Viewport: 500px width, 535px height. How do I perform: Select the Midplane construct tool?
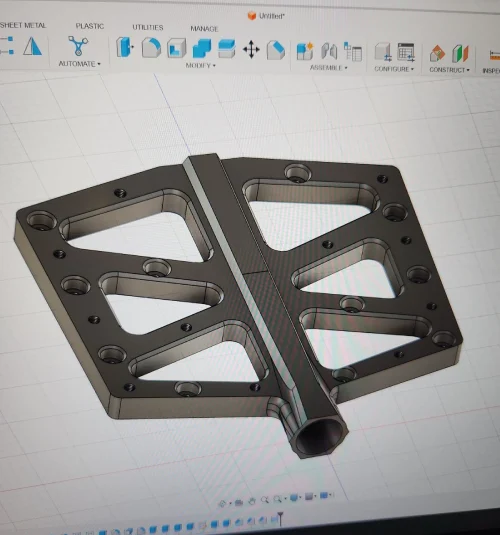[460, 54]
